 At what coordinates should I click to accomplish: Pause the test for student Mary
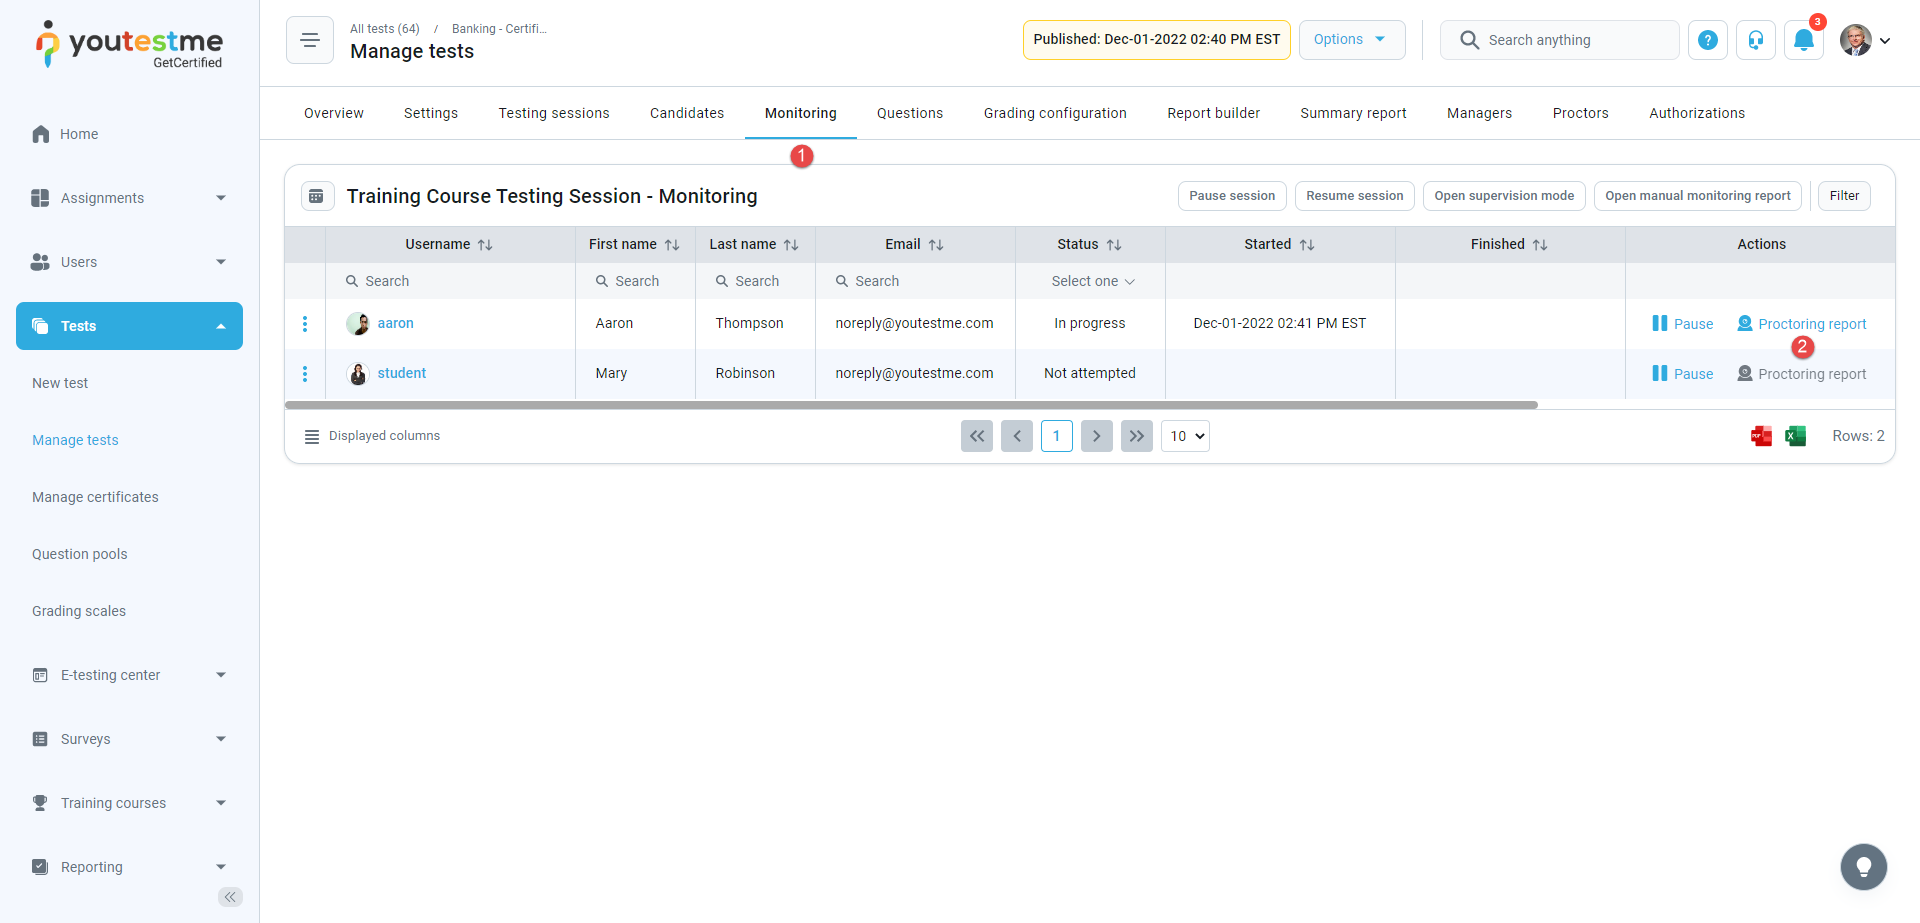[x=1682, y=374]
